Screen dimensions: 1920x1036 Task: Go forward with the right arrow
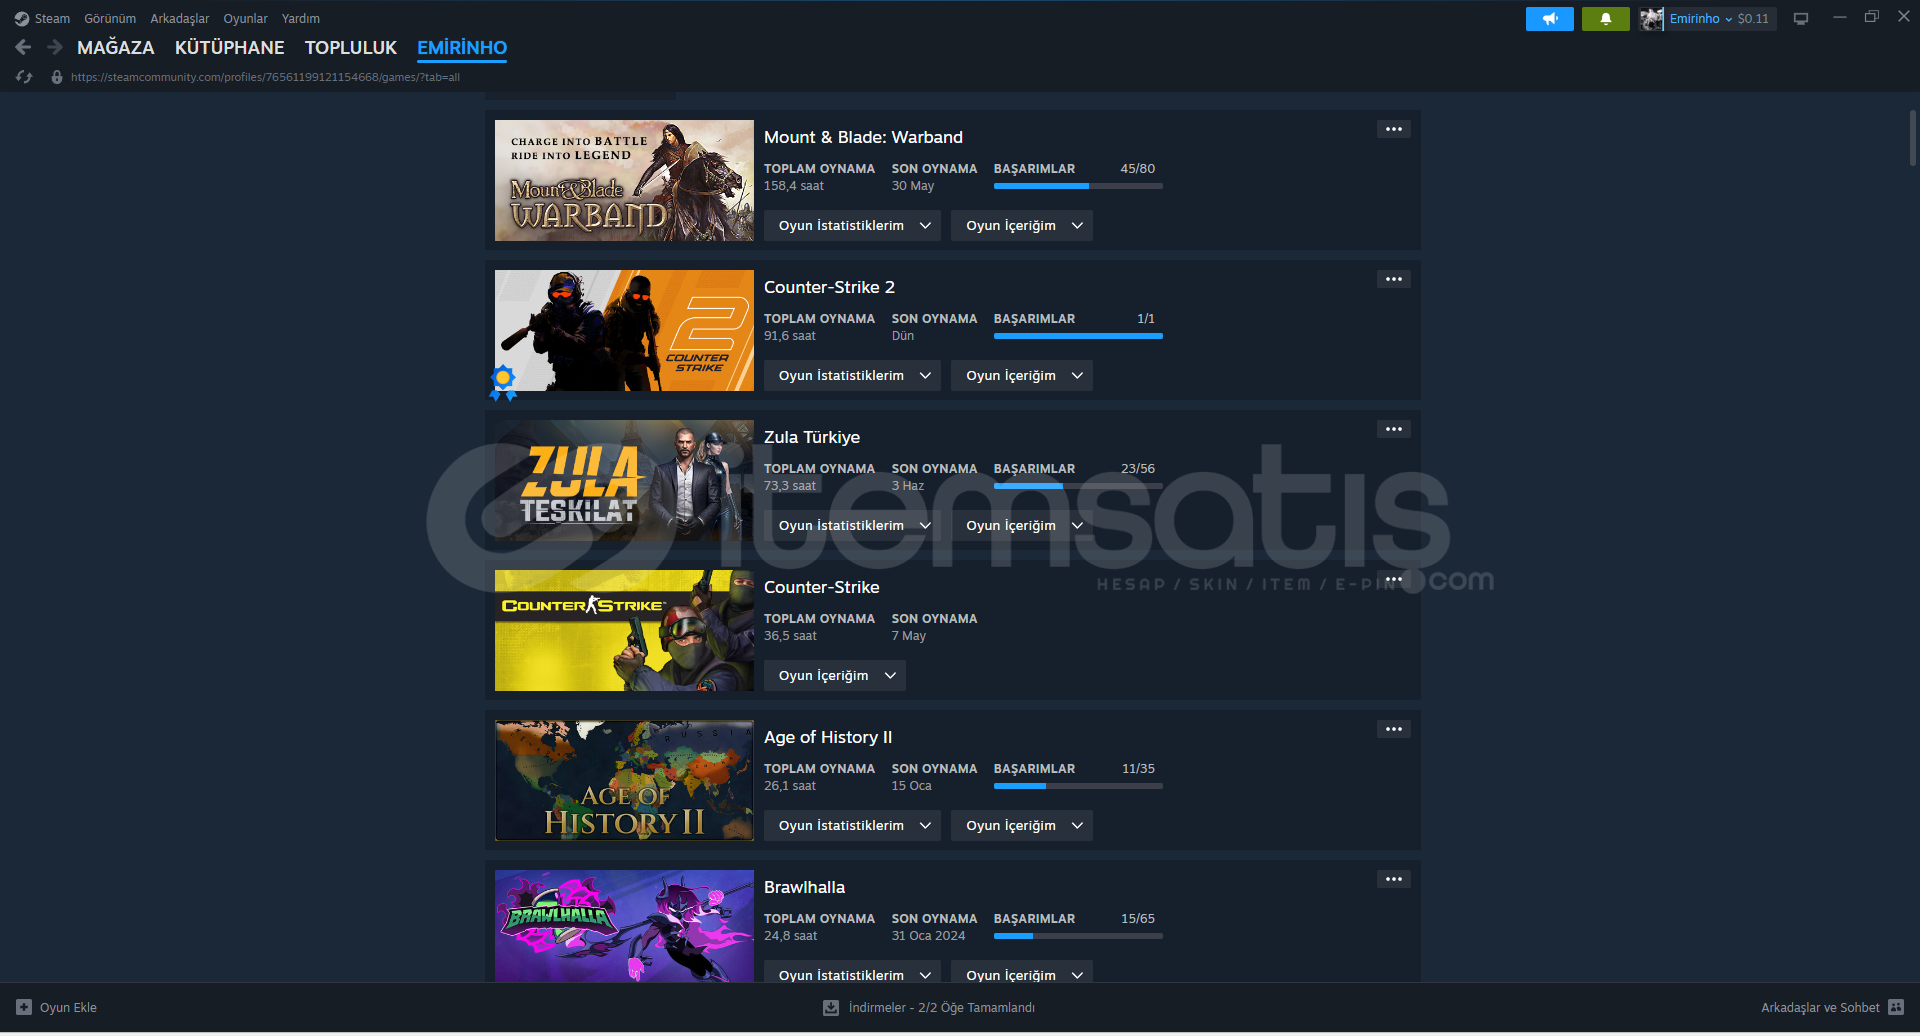pos(55,47)
